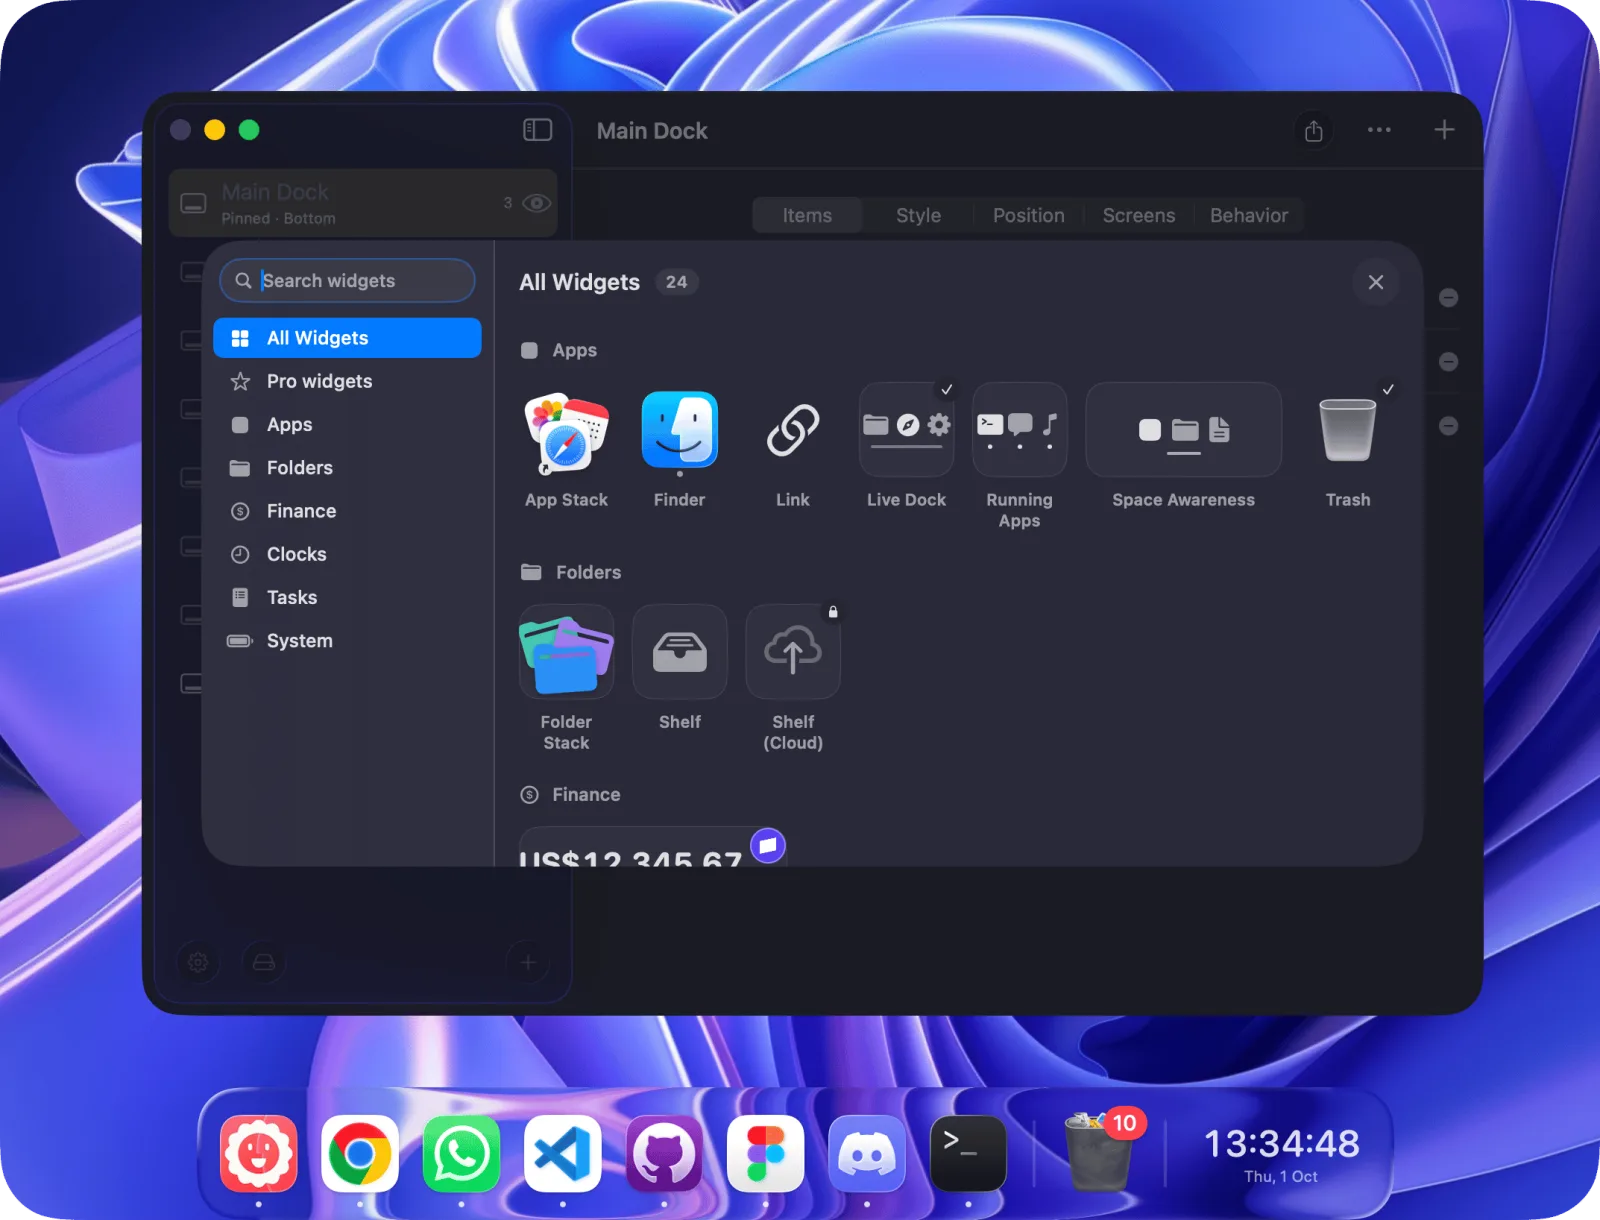Add the Folder Stack widget
The image size is (1600, 1220).
pyautogui.click(x=567, y=652)
